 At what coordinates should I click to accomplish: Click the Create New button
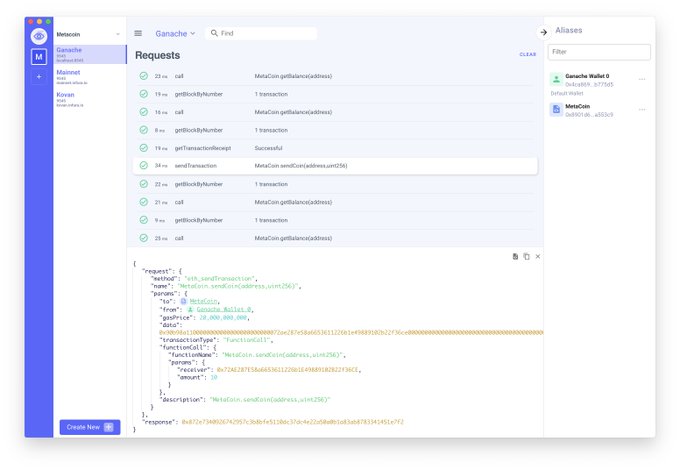tap(90, 427)
